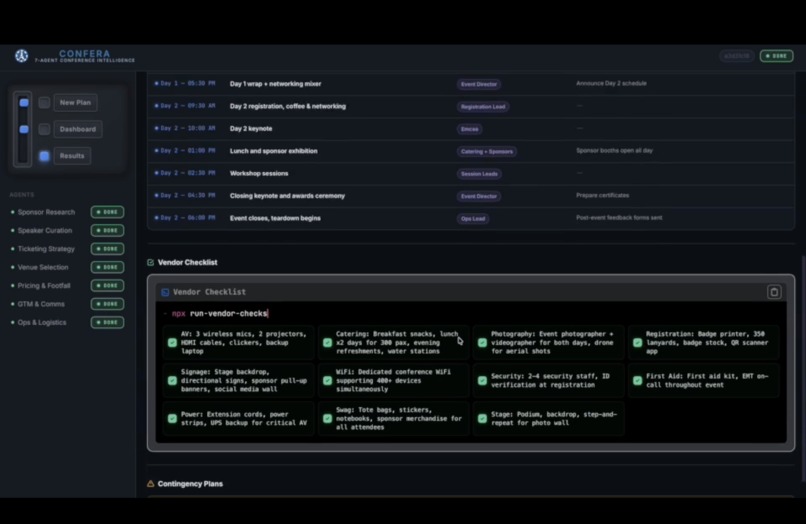Click DONE badge for Venue Selection

coord(107,267)
